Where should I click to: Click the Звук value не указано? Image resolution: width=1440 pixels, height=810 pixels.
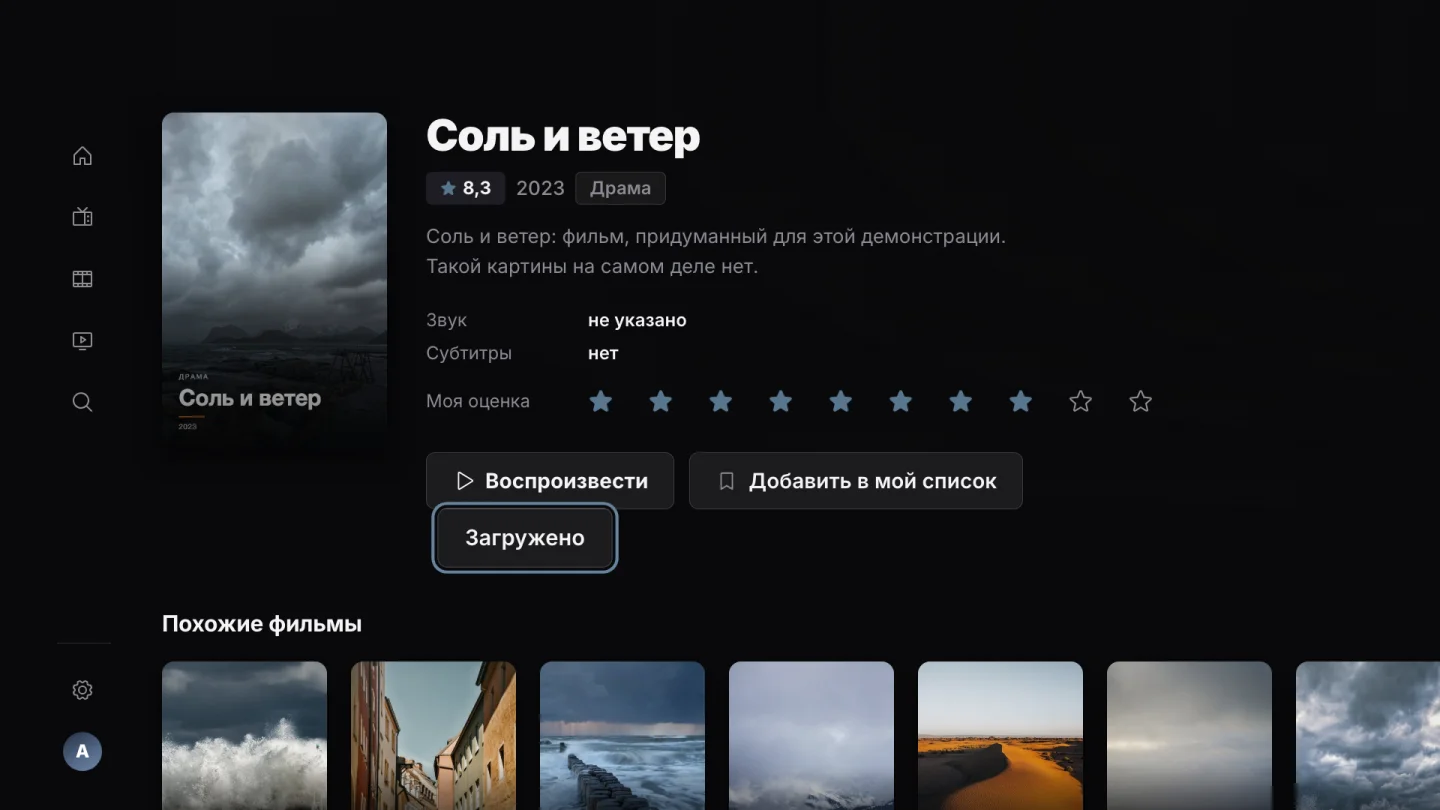[x=637, y=321]
